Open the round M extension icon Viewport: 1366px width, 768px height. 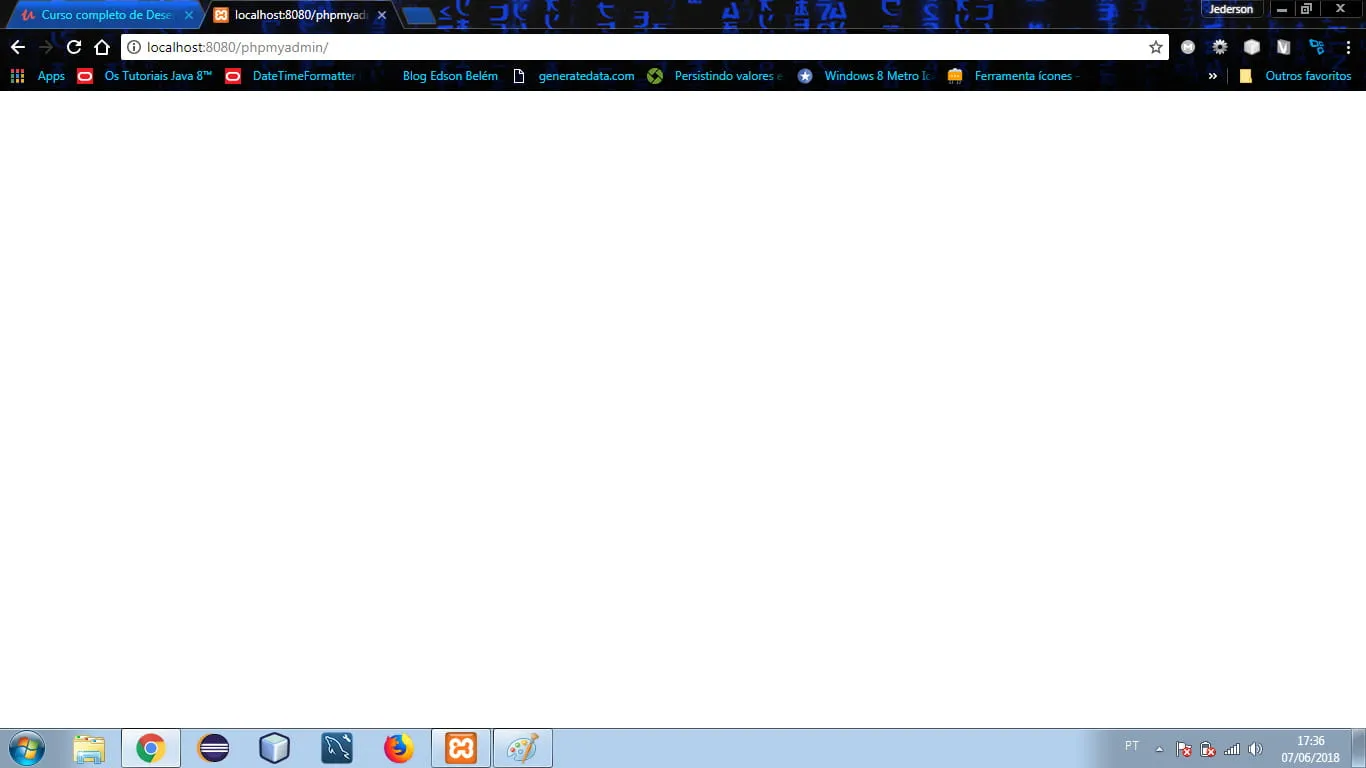[1188, 47]
